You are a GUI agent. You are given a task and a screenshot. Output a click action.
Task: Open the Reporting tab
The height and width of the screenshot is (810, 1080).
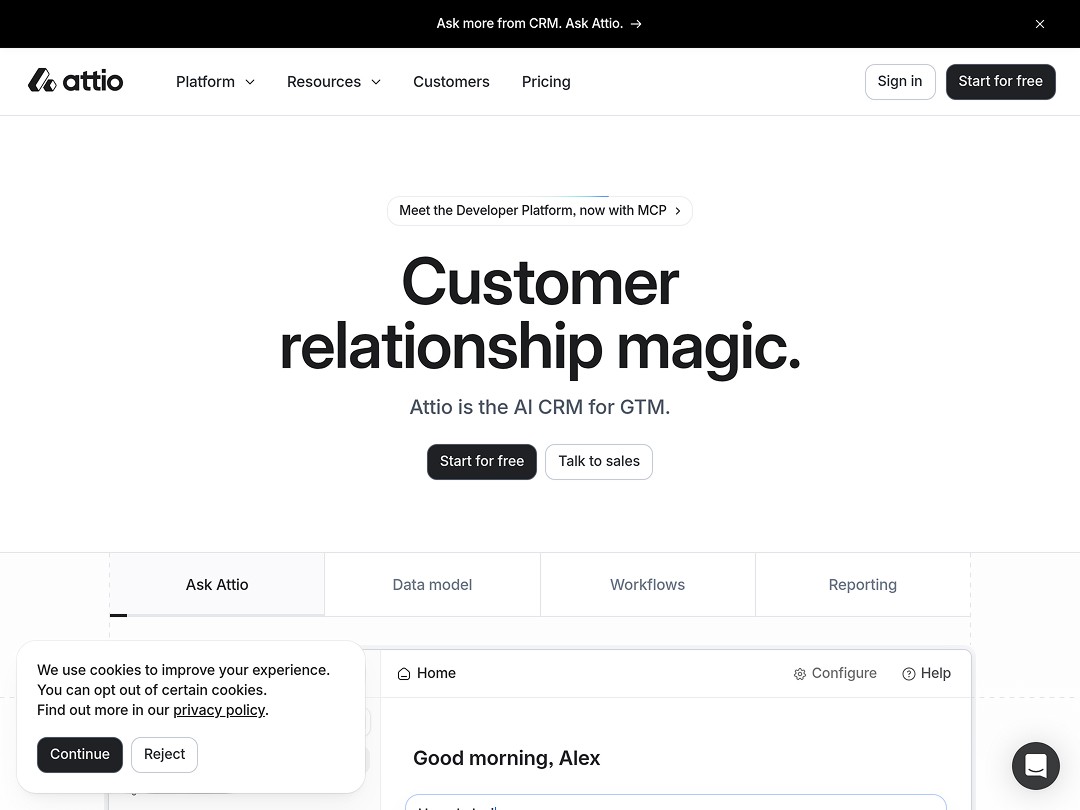click(x=862, y=584)
